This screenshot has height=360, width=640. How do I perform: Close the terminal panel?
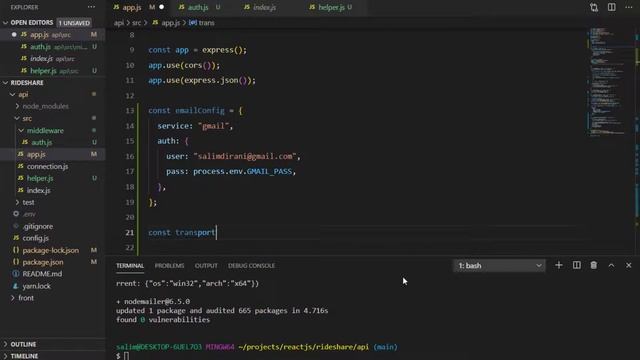(629, 265)
